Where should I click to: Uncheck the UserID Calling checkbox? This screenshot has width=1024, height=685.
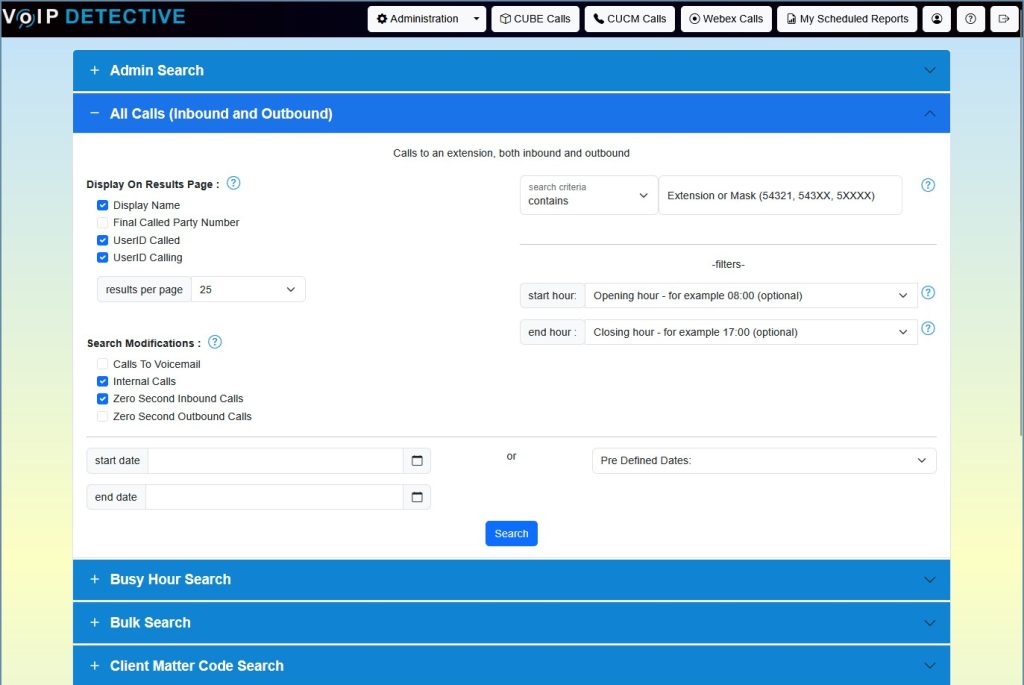pos(103,257)
